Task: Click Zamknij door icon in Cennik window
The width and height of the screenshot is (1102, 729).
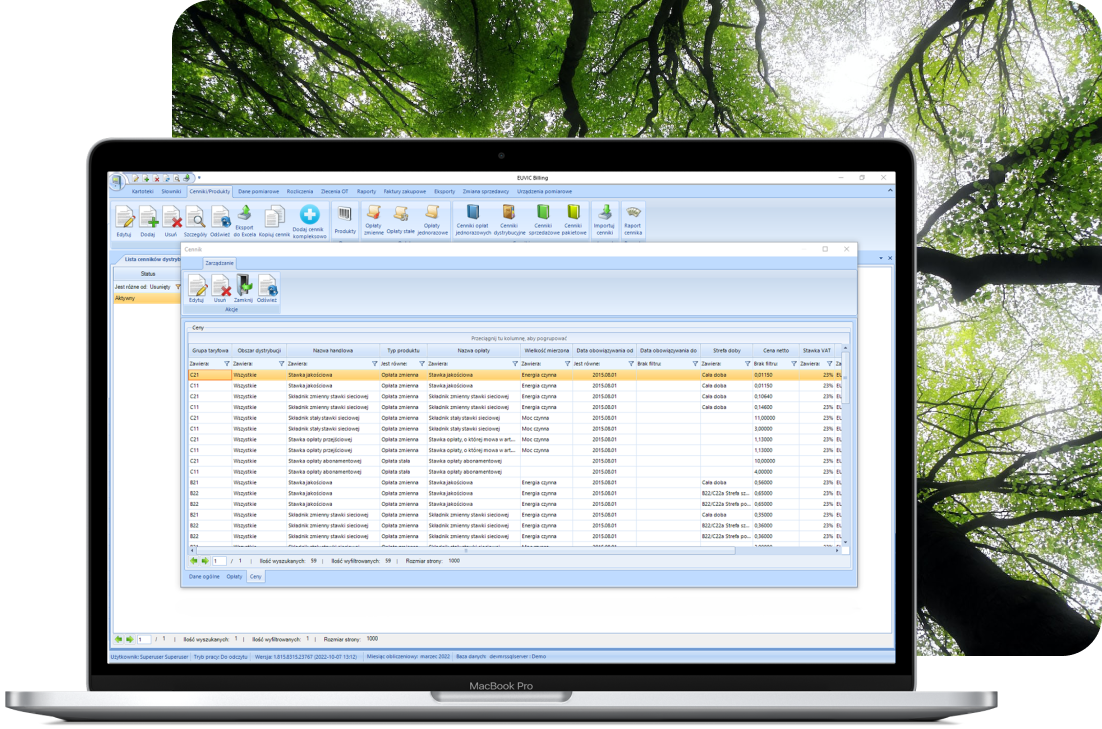Action: [x=244, y=285]
